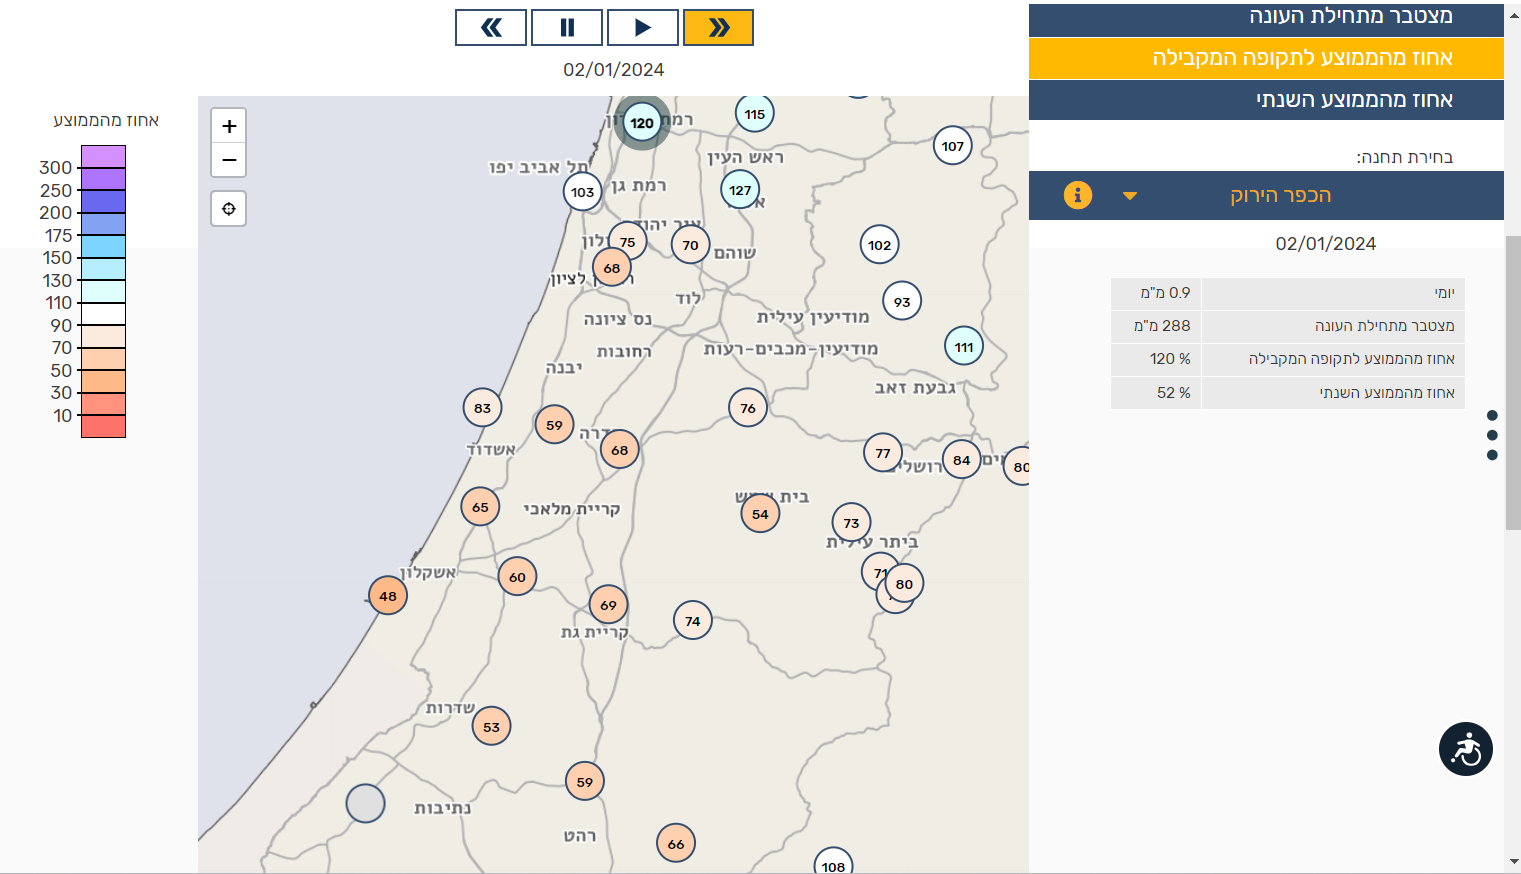This screenshot has height=874, width=1521.
Task: Zoom in on the map
Action: pyautogui.click(x=229, y=126)
